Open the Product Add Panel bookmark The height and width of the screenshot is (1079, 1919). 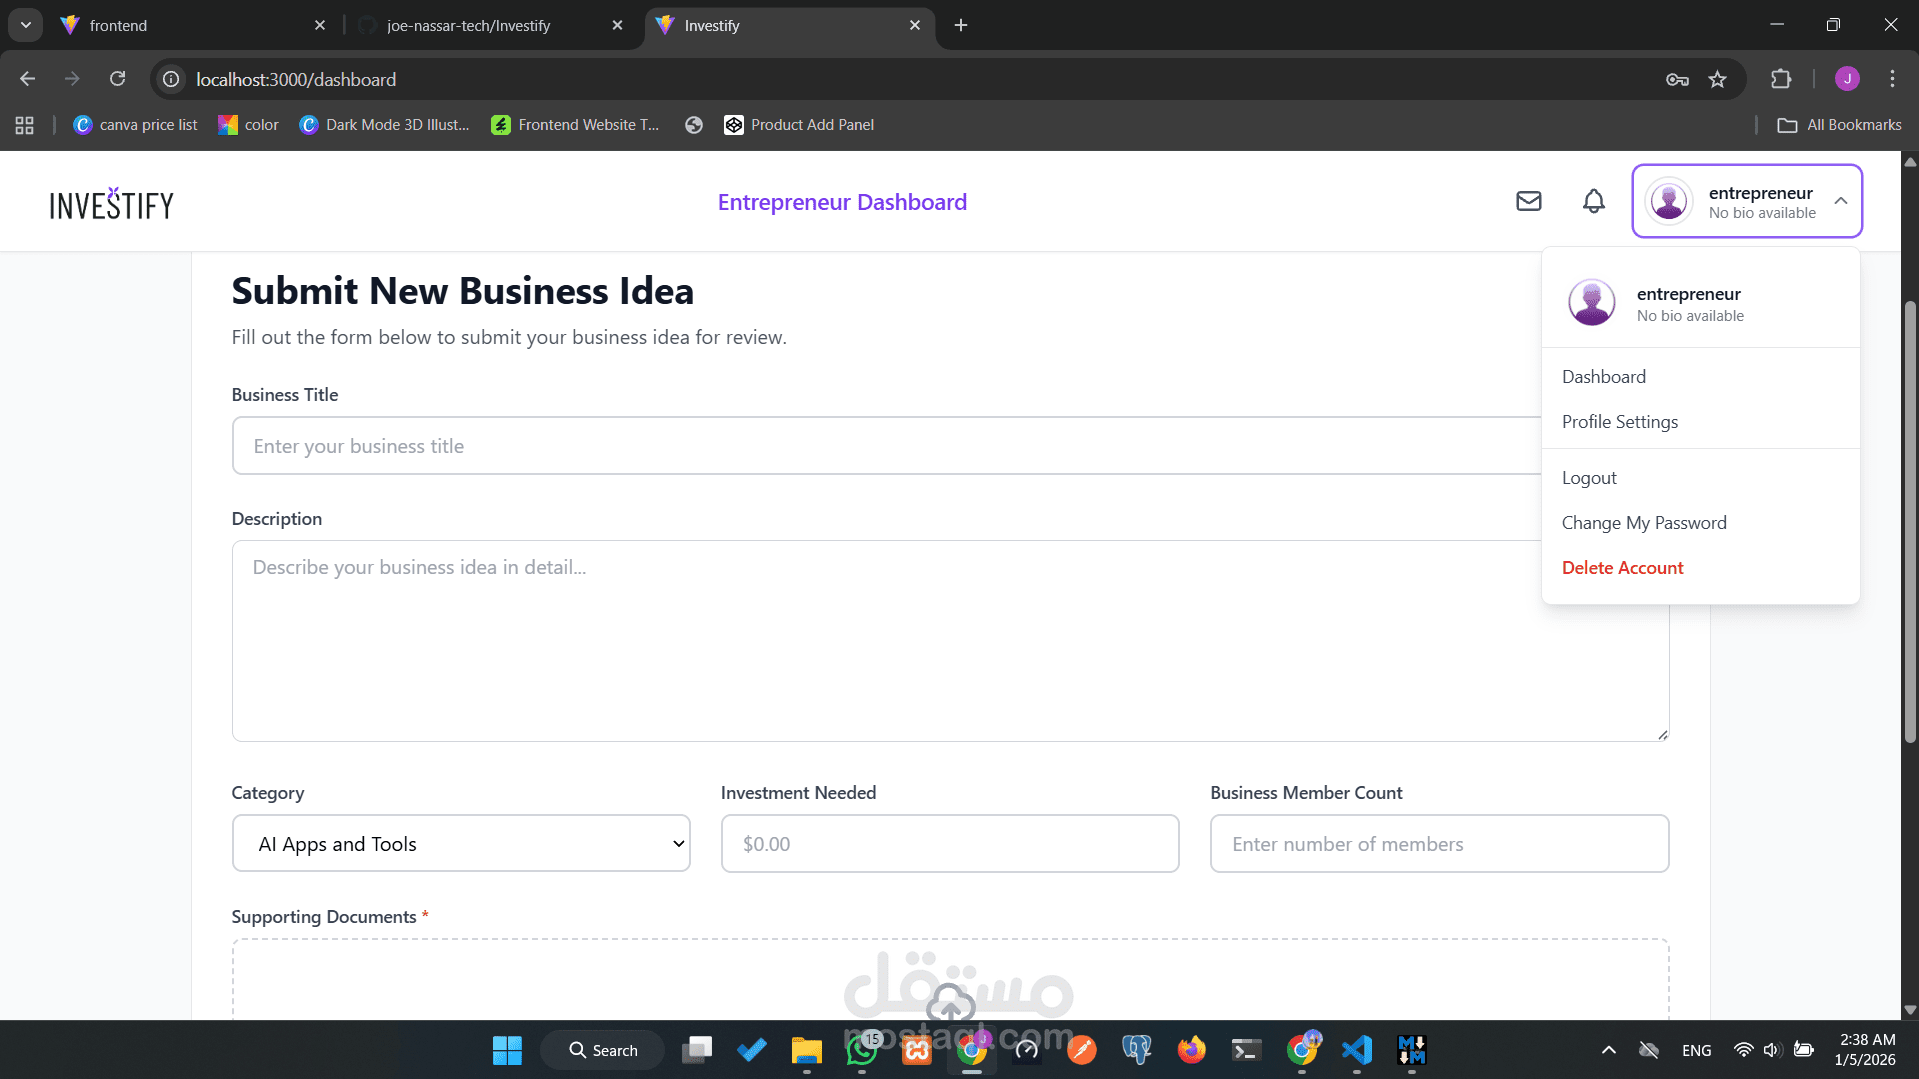click(799, 125)
